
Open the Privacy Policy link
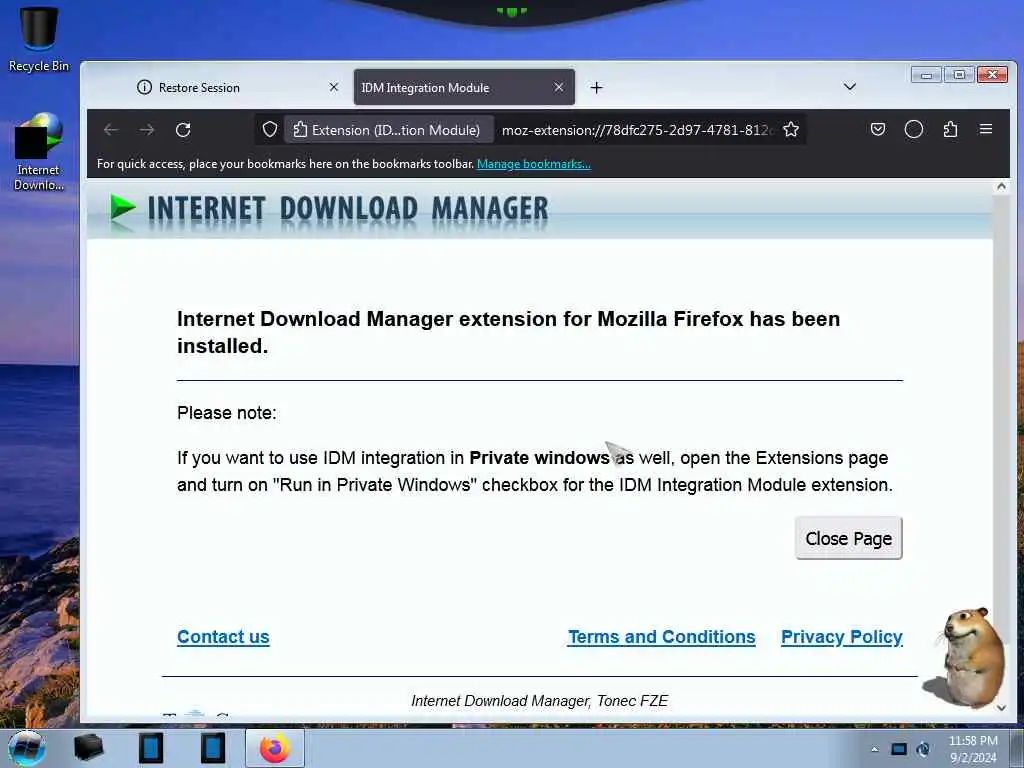842,637
